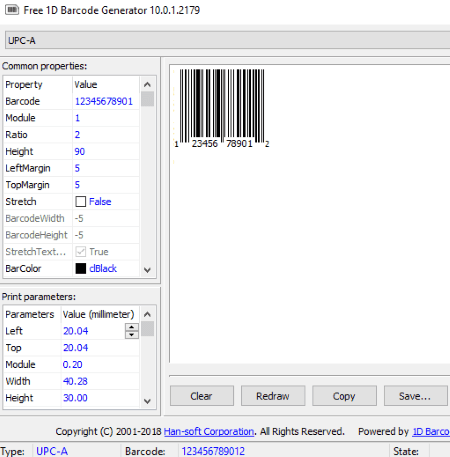Click the Ratio property label
Viewport: 450px width, 457px height.
[16, 135]
